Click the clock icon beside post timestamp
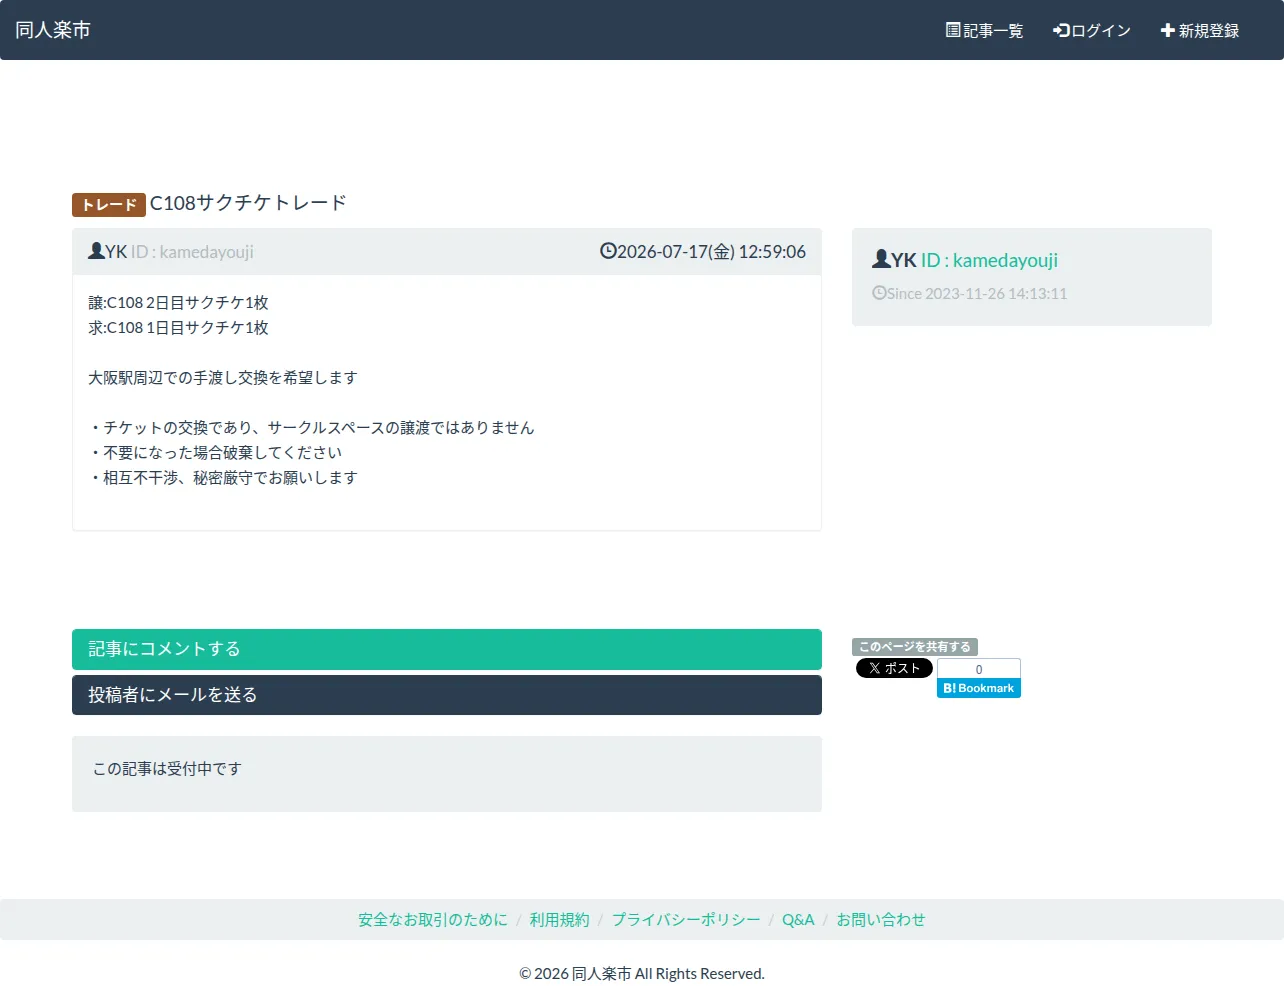 [x=608, y=251]
